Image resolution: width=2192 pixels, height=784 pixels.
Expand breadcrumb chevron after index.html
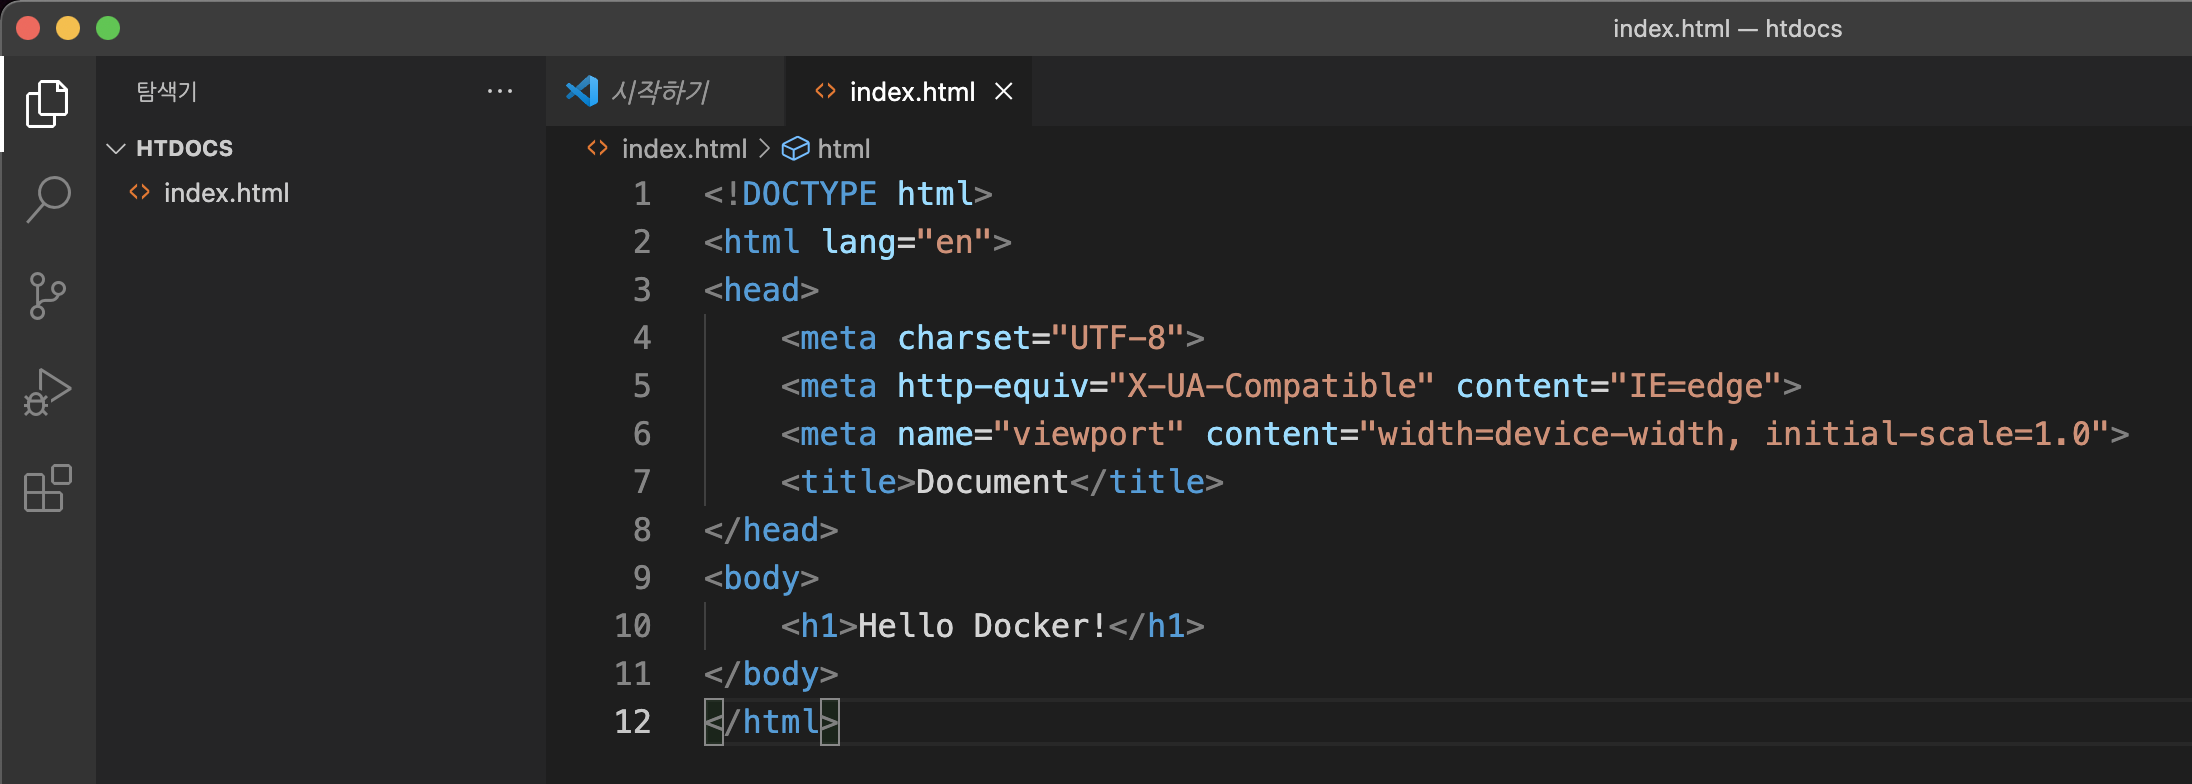[x=764, y=149]
